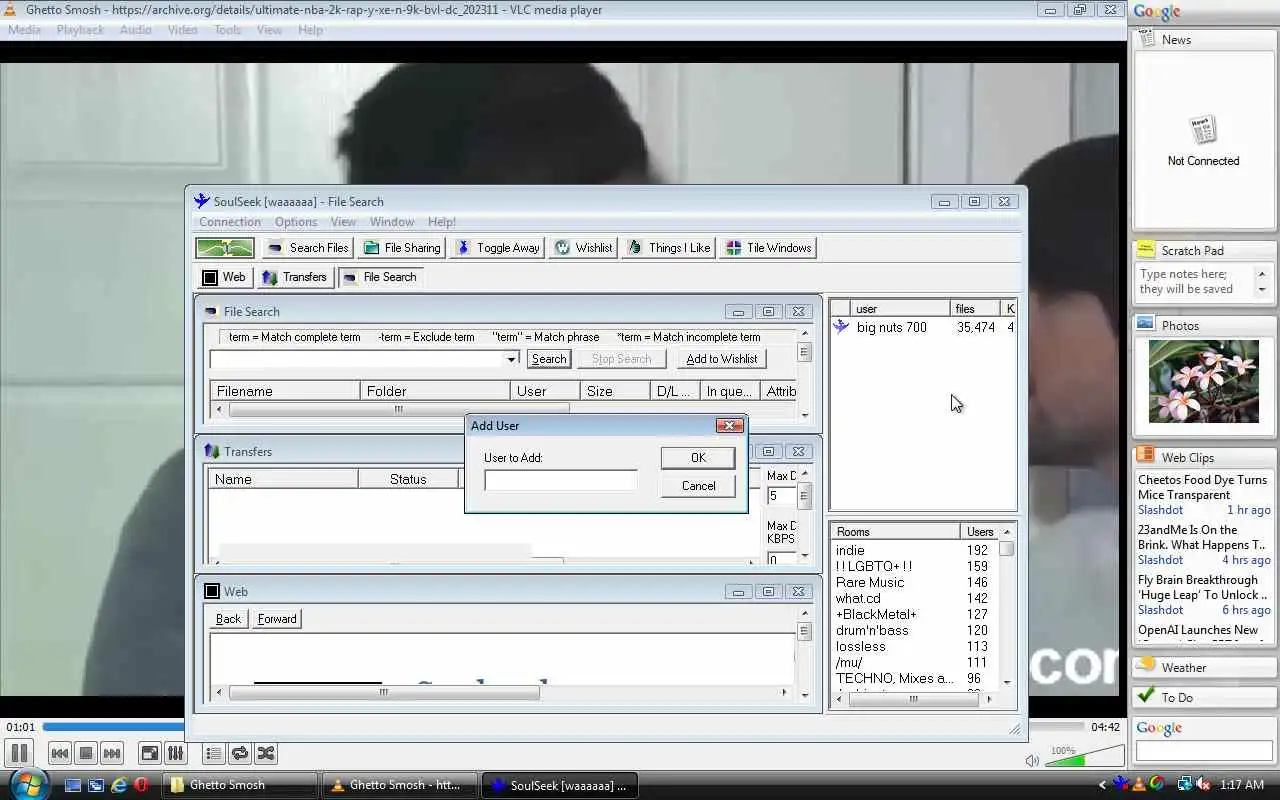Viewport: 1280px width, 800px height.
Task: Open the VLC Playback menu
Action: point(80,30)
